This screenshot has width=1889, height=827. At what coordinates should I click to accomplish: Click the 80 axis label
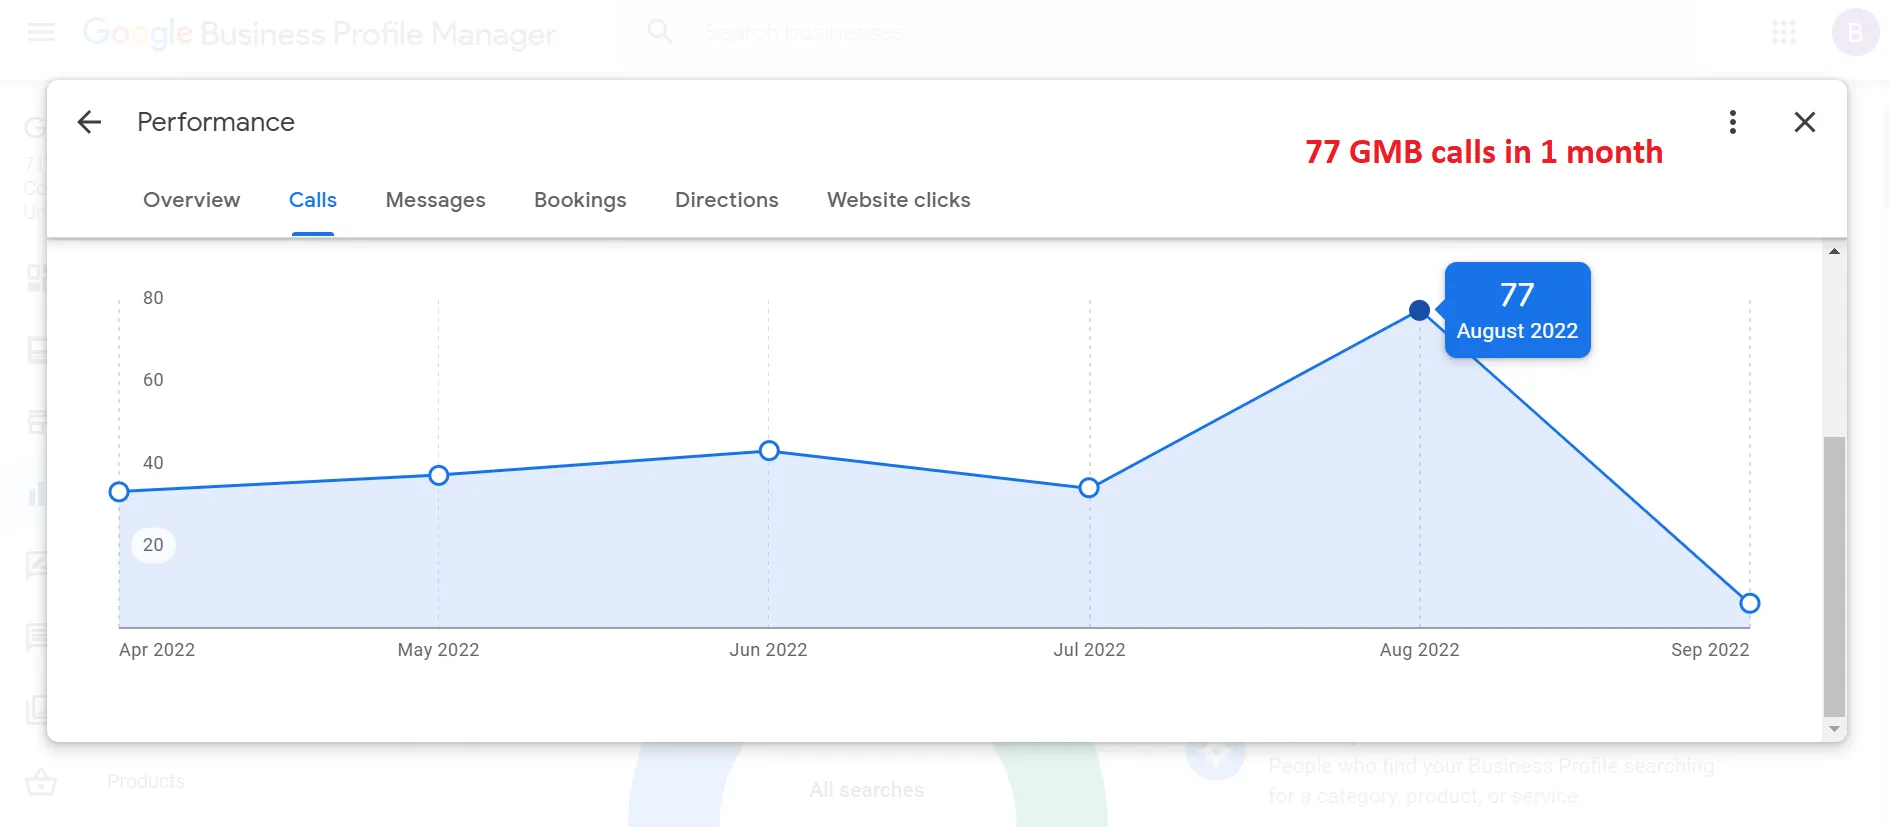pyautogui.click(x=153, y=298)
